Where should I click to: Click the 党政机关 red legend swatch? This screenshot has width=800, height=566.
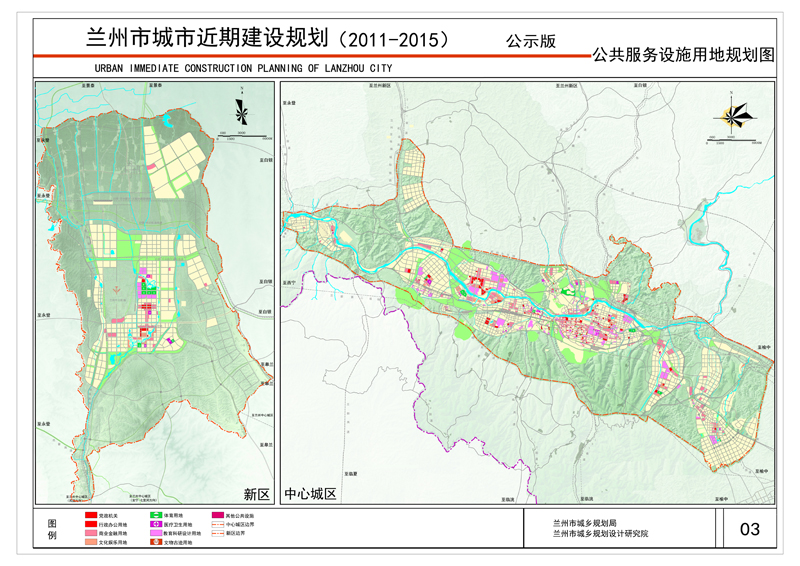(x=90, y=516)
